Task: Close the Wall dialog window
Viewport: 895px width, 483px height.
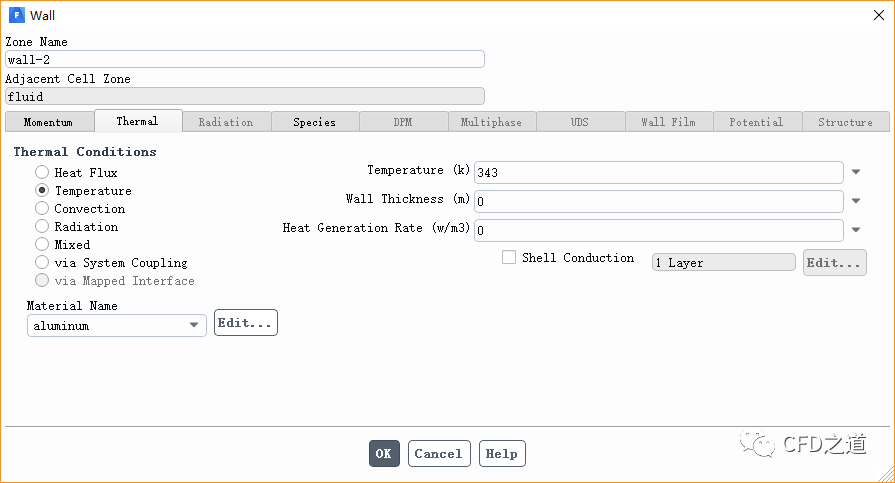Action: coord(877,15)
